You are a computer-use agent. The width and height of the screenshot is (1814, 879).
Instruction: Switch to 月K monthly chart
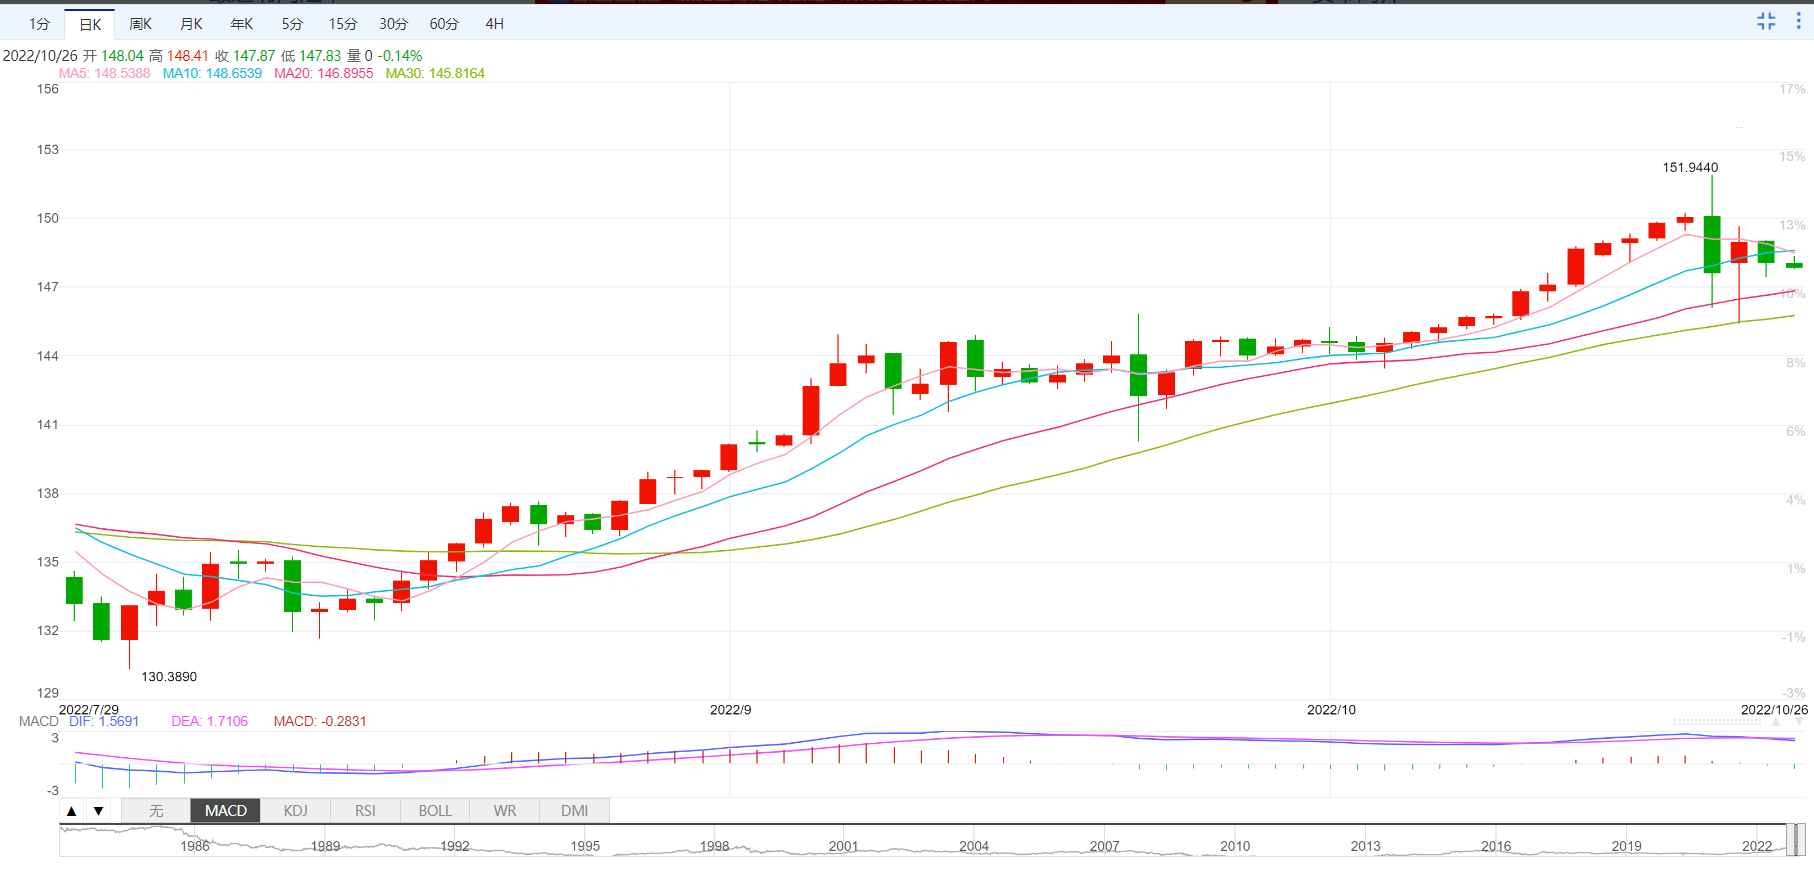click(191, 24)
